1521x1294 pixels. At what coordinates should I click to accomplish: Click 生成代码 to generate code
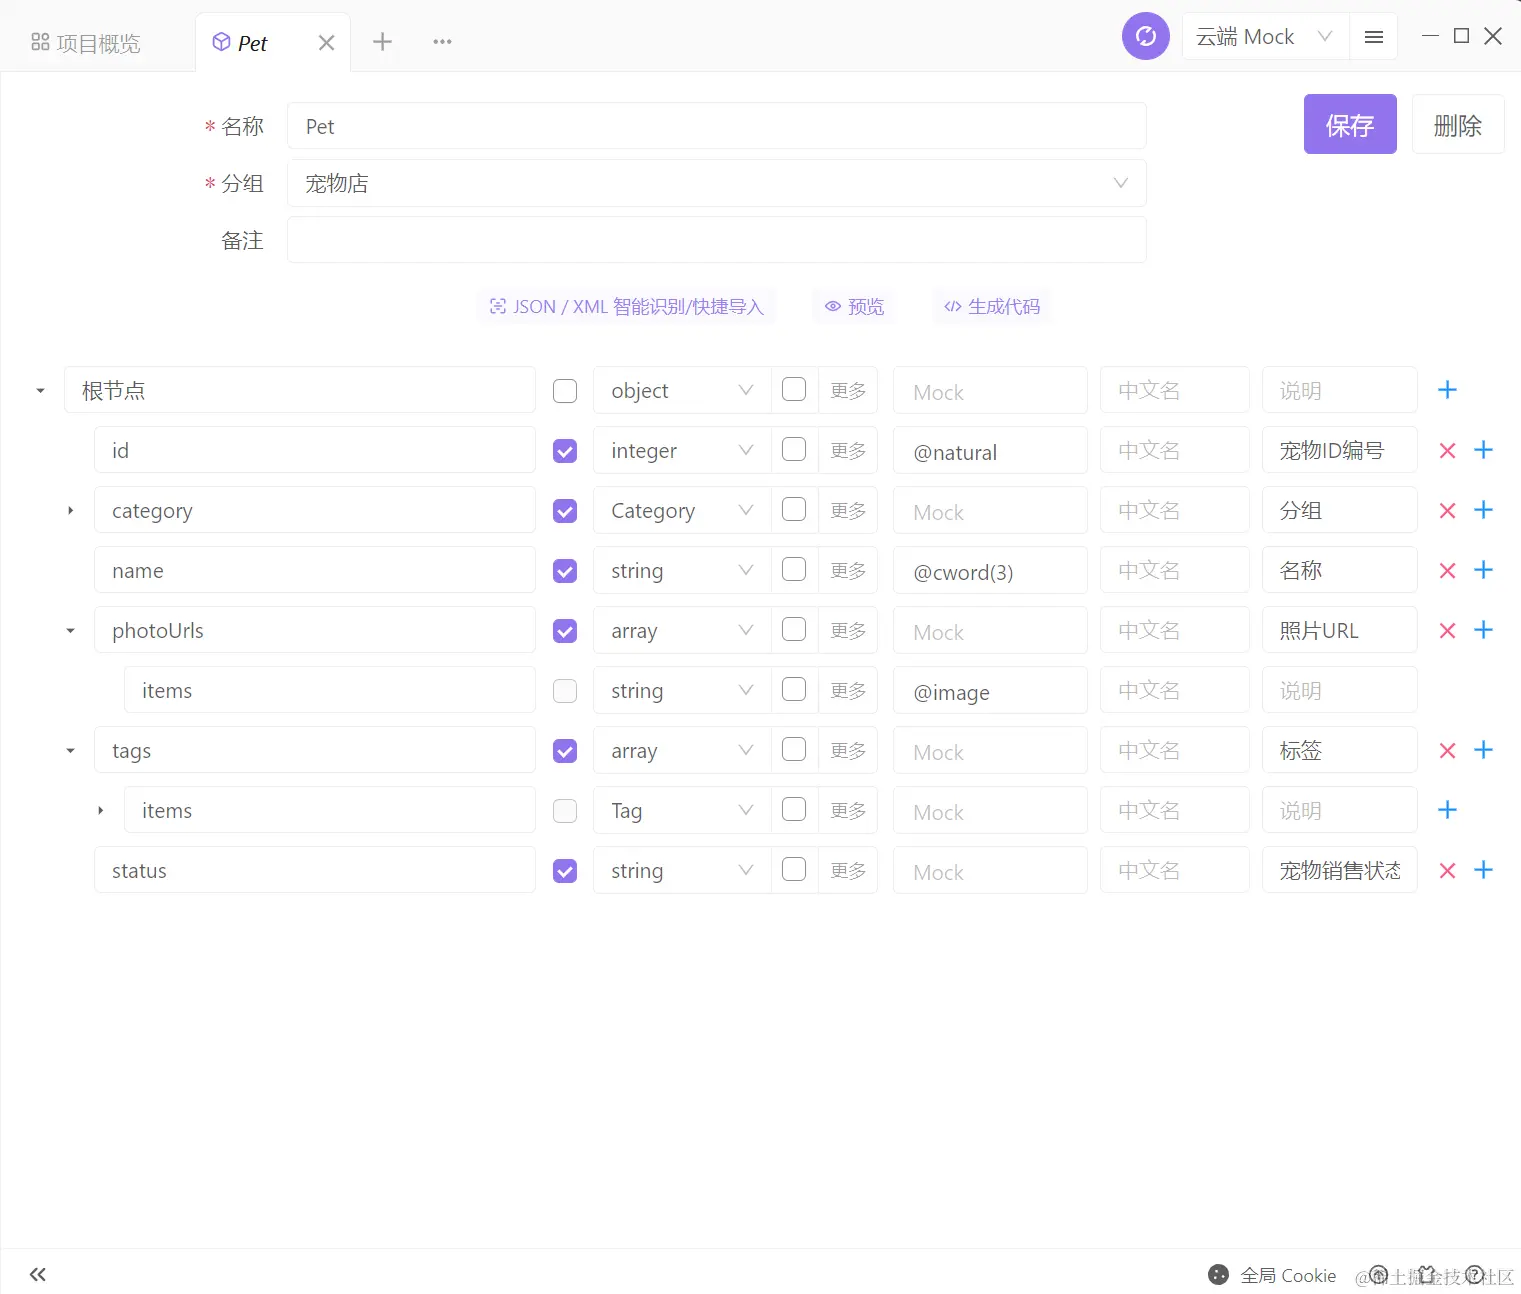pyautogui.click(x=992, y=307)
